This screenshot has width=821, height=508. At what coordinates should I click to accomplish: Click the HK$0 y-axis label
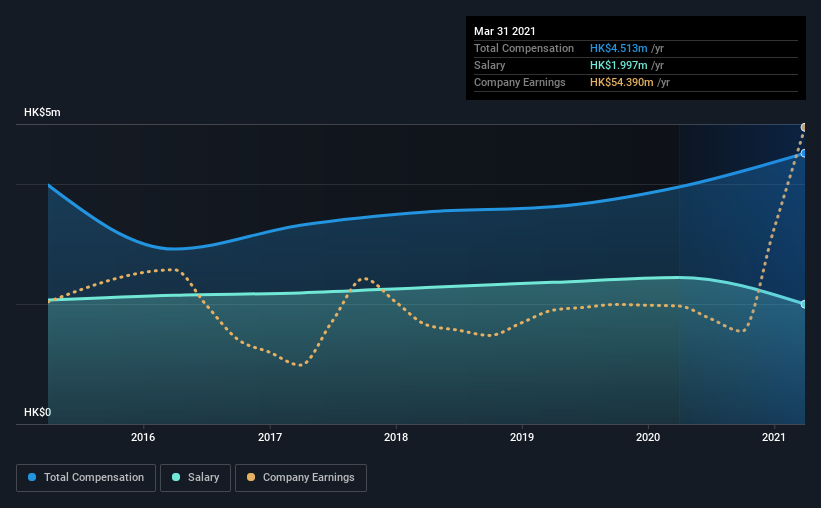pyautogui.click(x=38, y=413)
